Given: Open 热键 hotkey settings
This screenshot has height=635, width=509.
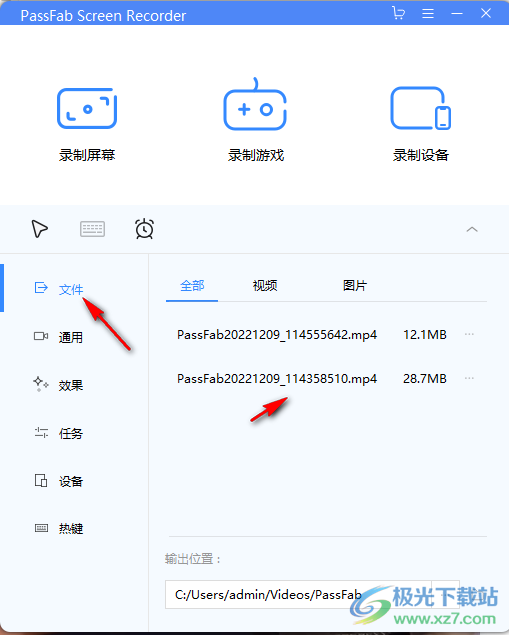Looking at the screenshot, I should click(71, 528).
